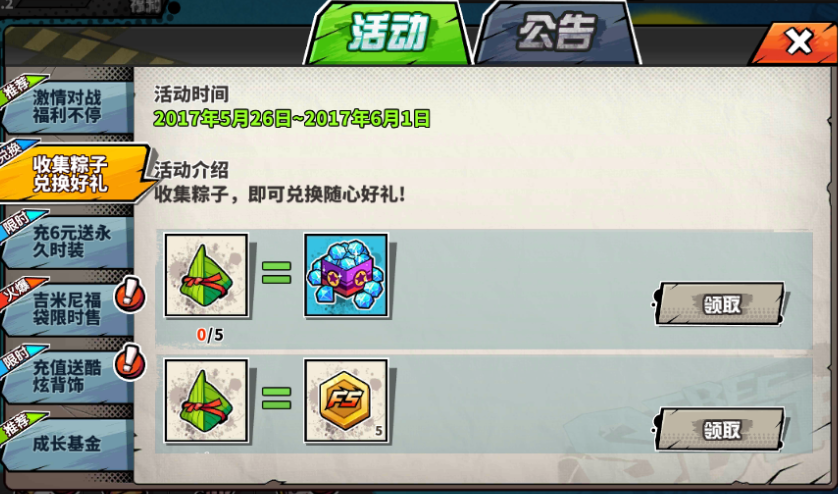The height and width of the screenshot is (494, 838).
Task: Switch to the 活动 tab
Action: pyautogui.click(x=387, y=33)
